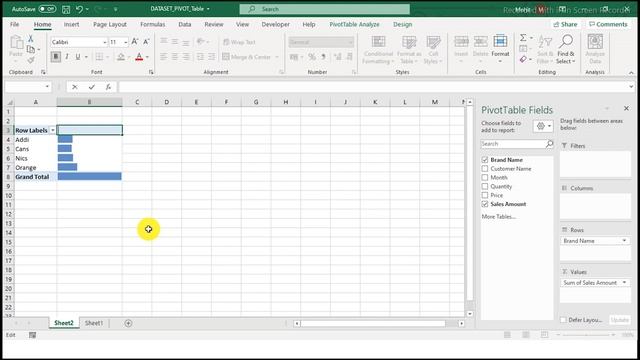This screenshot has height=360, width=640.
Task: Click the Conditional Formatting icon
Action: point(378,42)
